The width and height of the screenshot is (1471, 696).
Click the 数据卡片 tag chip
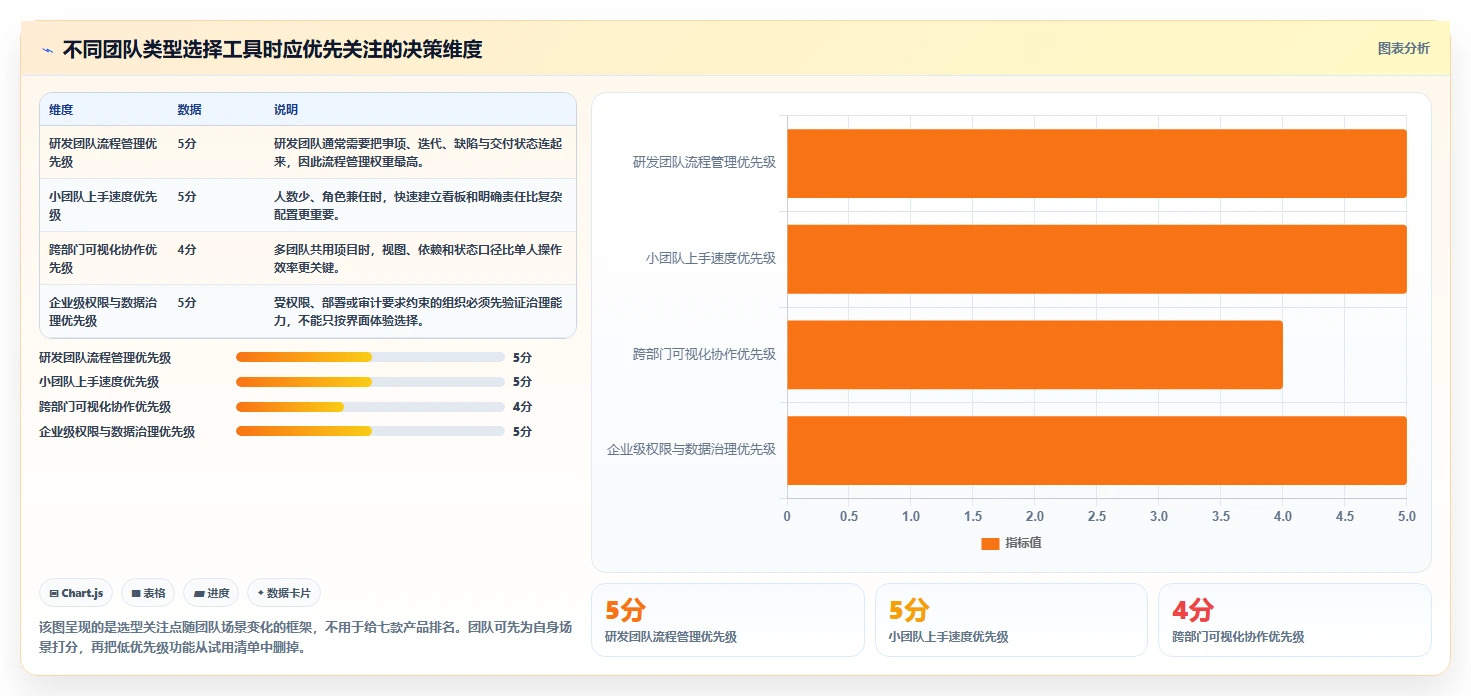click(x=284, y=593)
